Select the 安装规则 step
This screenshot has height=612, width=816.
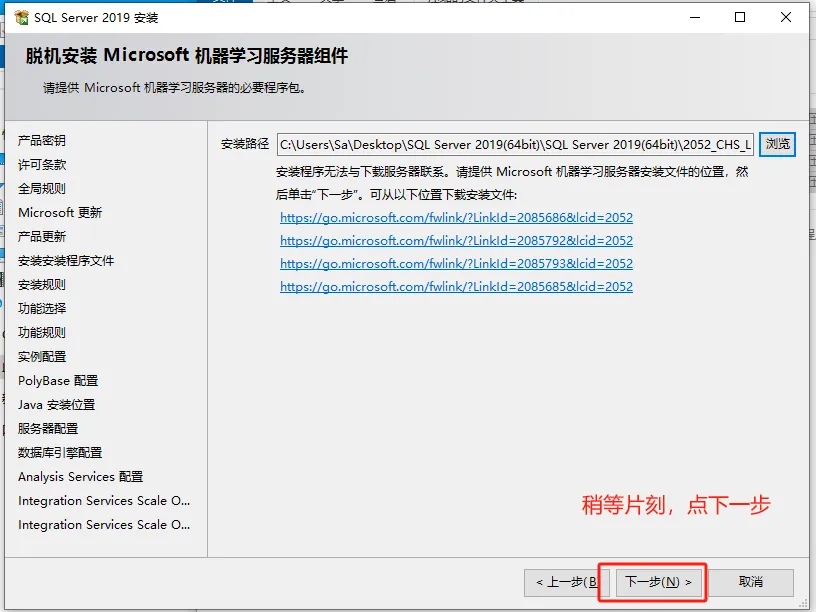coord(42,285)
